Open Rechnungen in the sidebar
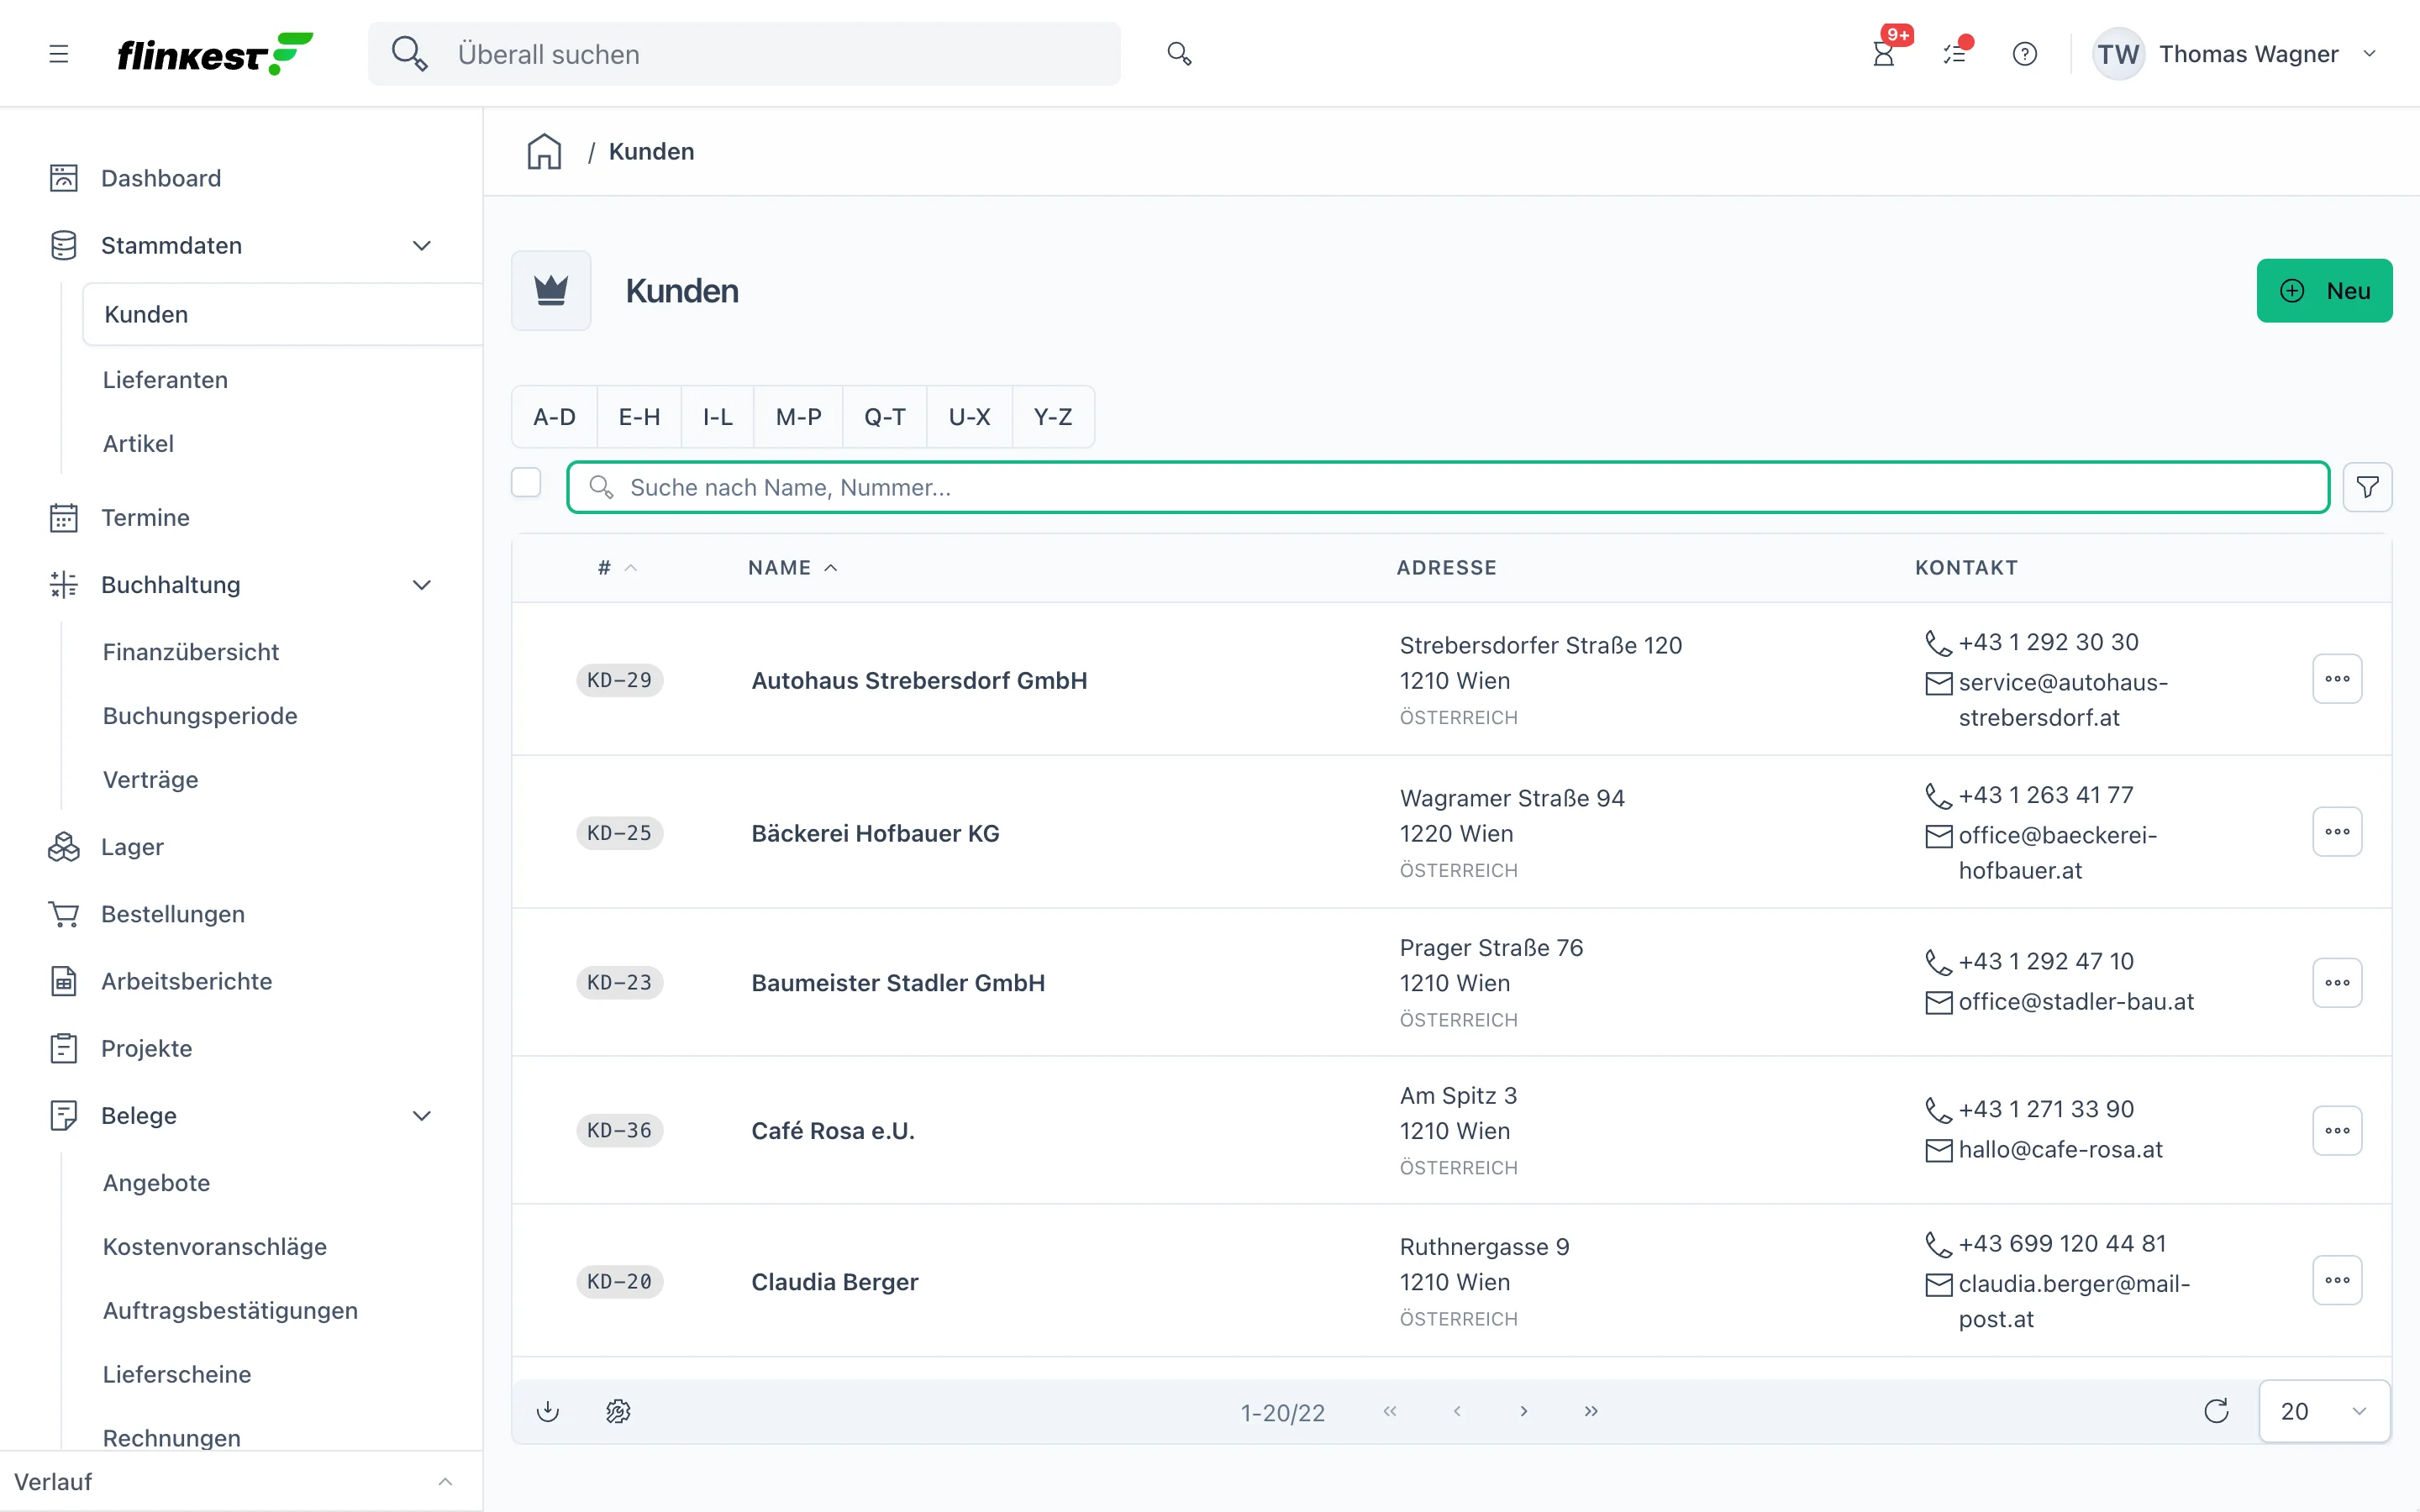This screenshot has height=1512, width=2420. 172,1438
